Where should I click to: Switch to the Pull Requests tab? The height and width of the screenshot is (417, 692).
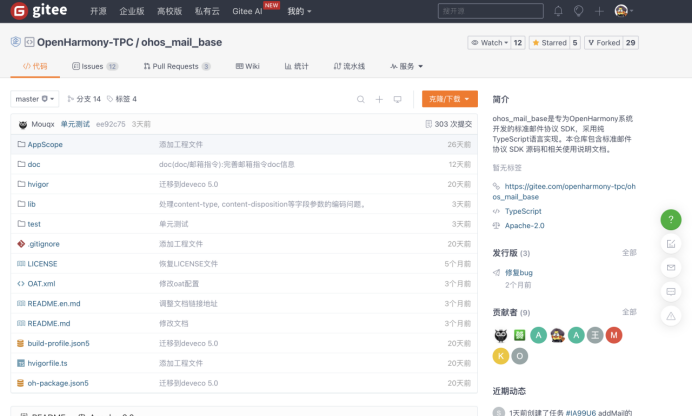(174, 66)
